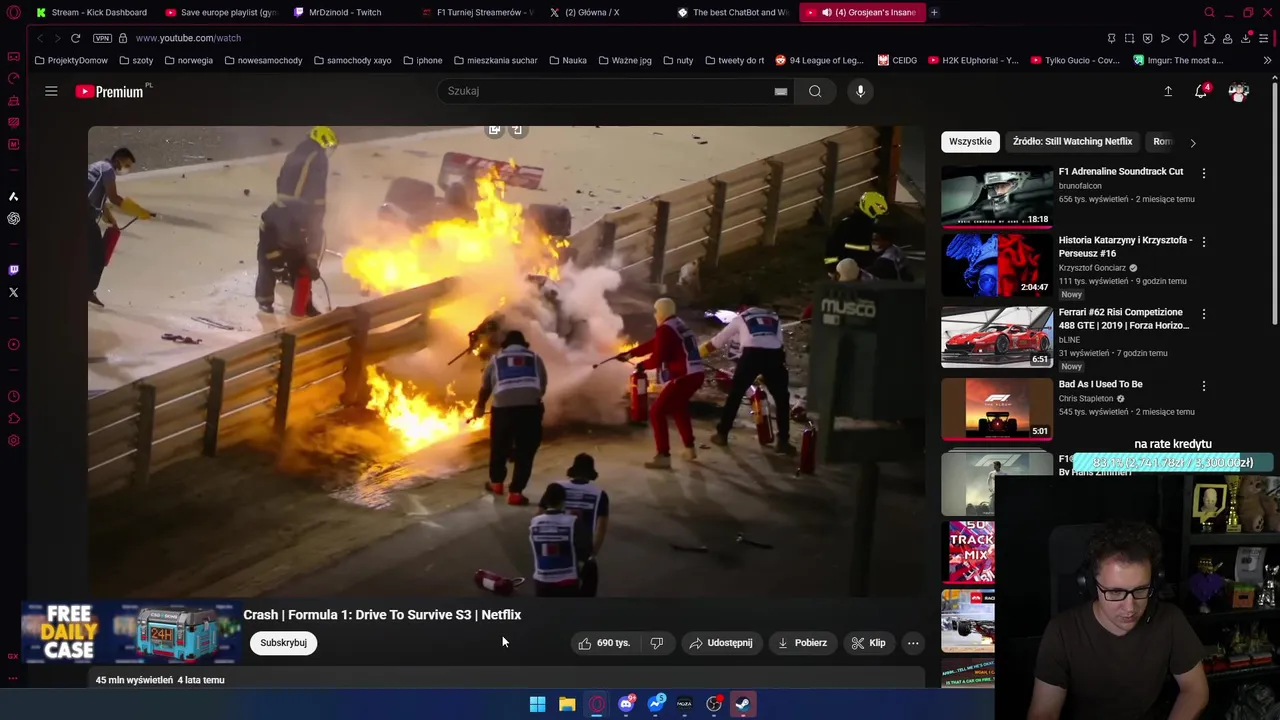This screenshot has height=720, width=1280.
Task: Open the Create upload icon
Action: (1168, 91)
